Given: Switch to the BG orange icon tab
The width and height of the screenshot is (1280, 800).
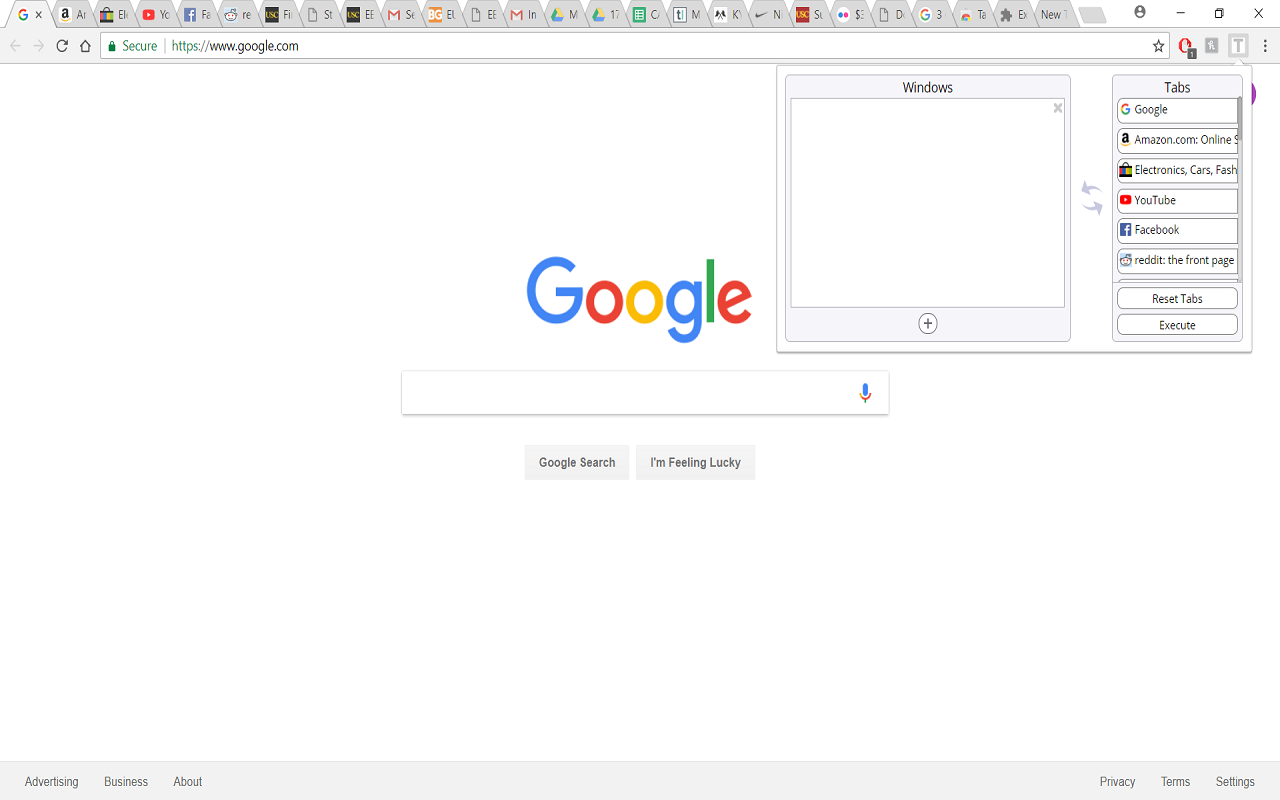Looking at the screenshot, I should coord(442,15).
